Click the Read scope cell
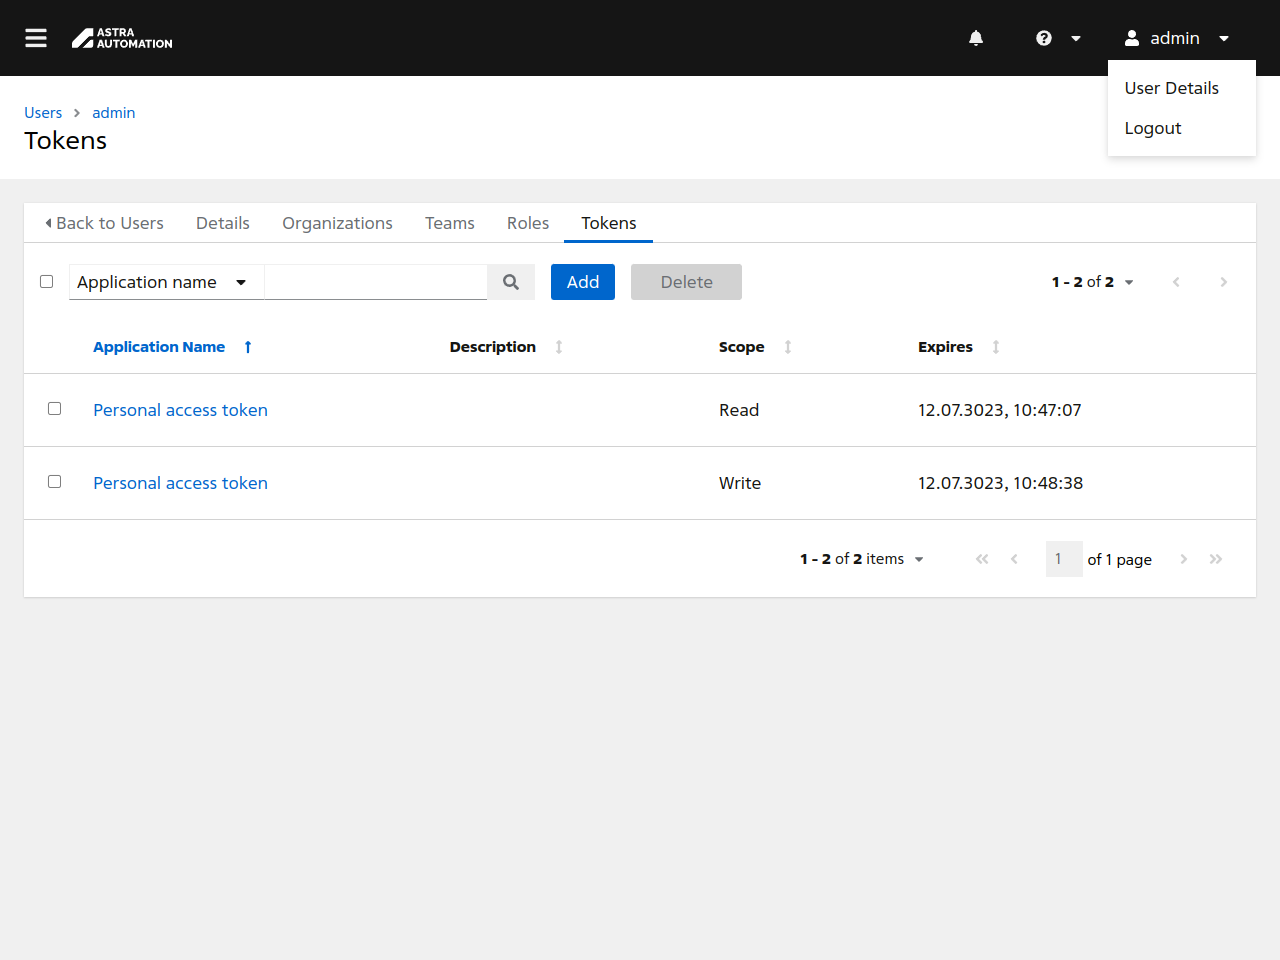This screenshot has width=1280, height=960. 739,410
